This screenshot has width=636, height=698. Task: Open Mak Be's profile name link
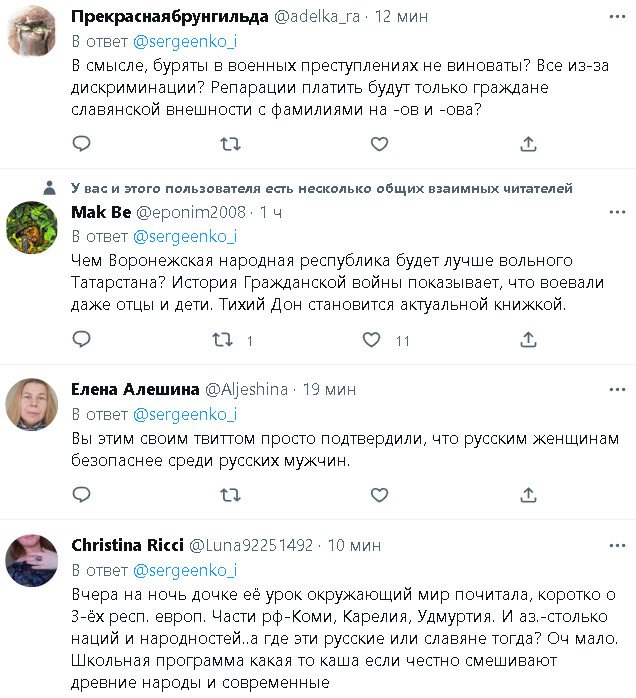tap(99, 212)
